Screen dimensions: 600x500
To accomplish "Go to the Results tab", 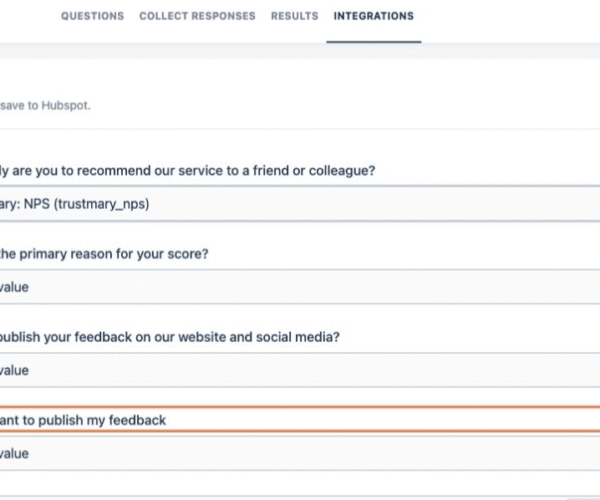I will tap(295, 16).
